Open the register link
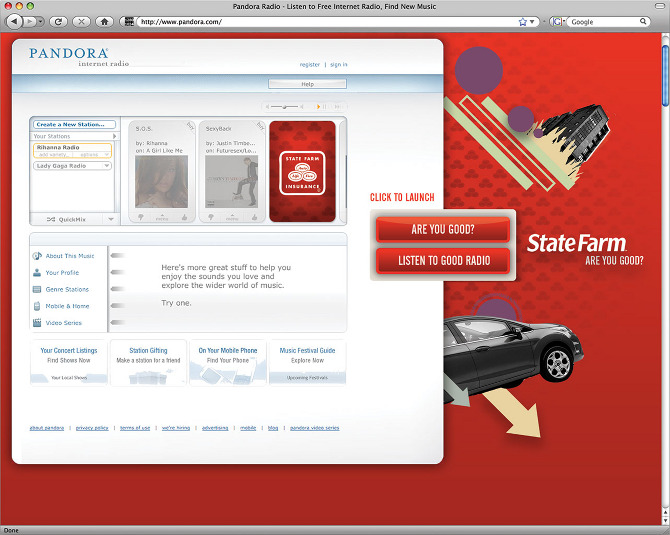This screenshot has height=535, width=670. (x=309, y=65)
